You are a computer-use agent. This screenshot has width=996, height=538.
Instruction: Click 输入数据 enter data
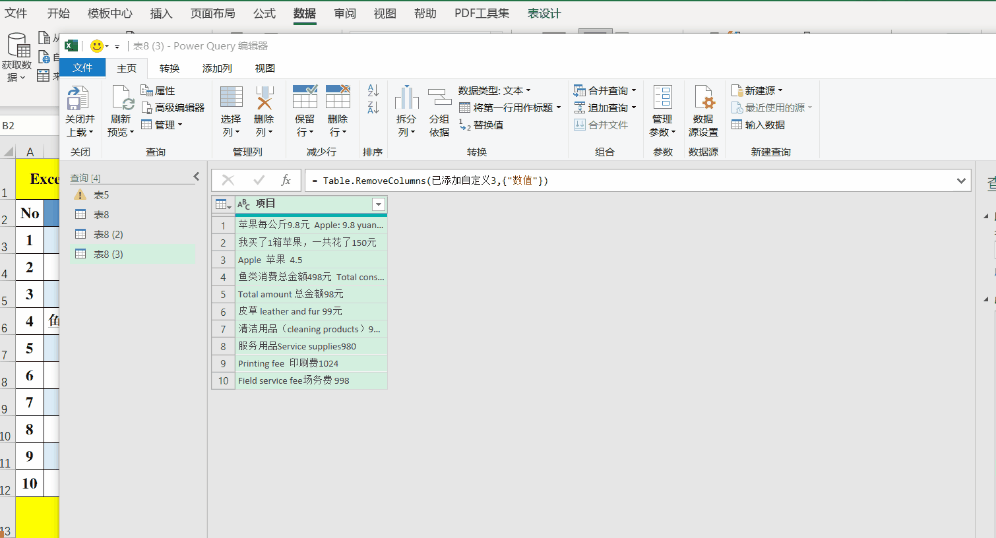(758, 124)
